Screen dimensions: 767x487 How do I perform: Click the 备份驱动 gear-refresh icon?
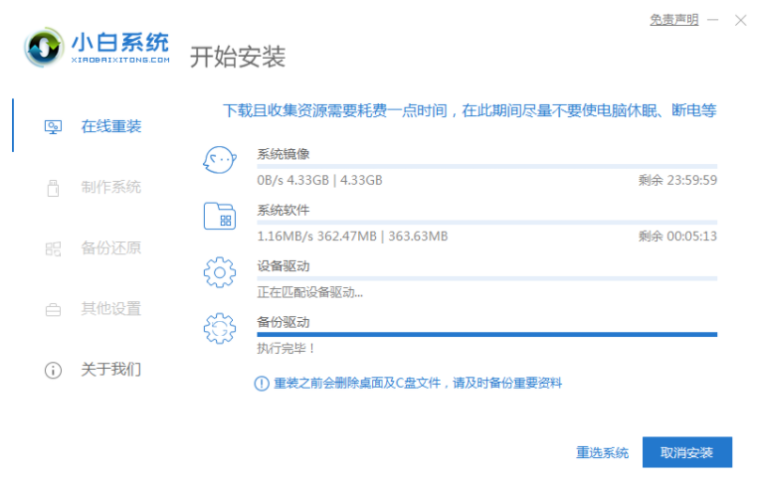click(219, 328)
